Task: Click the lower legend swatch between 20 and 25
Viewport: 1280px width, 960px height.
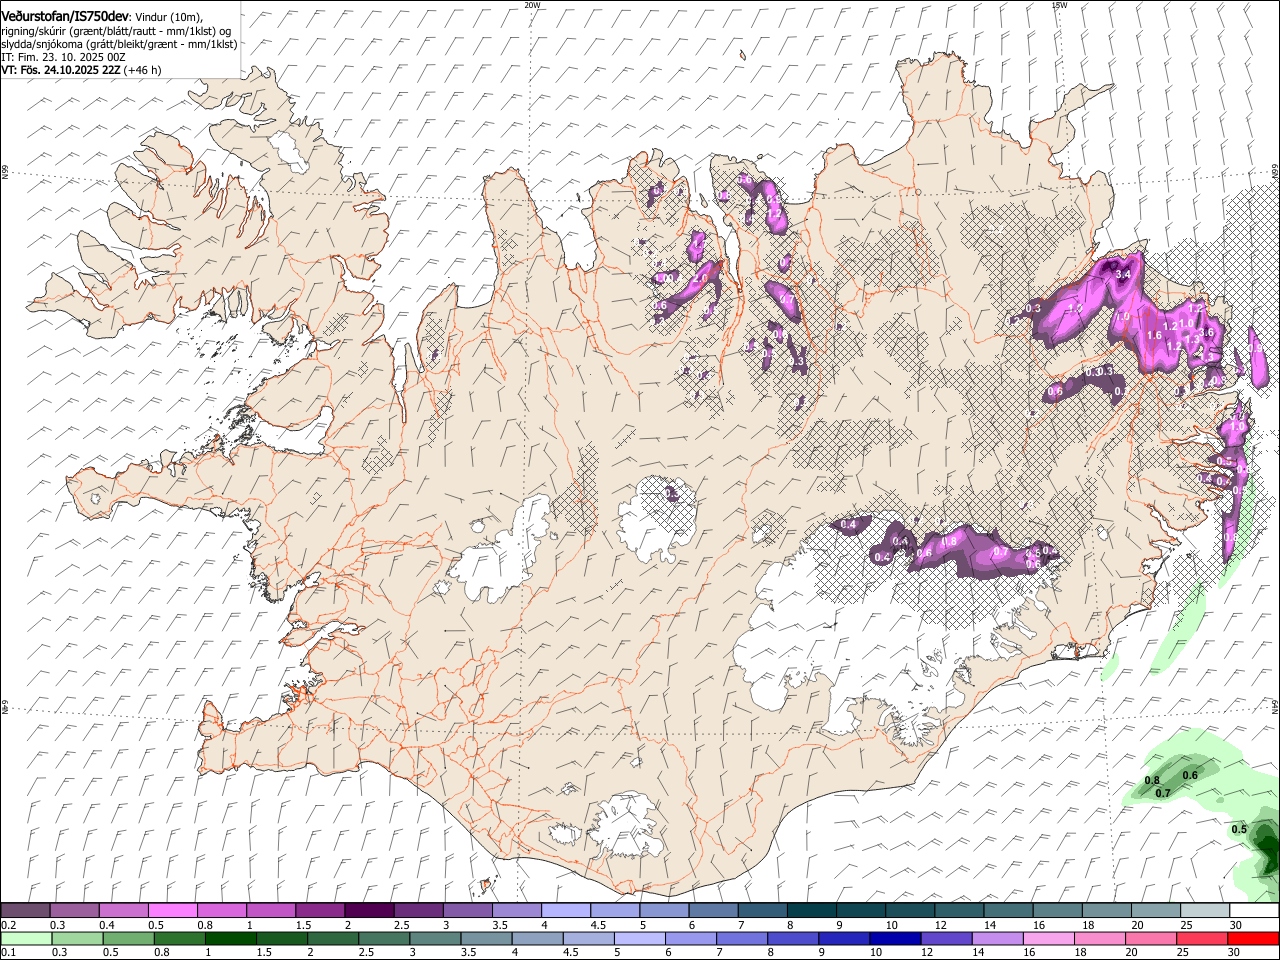Action: click(x=1154, y=938)
